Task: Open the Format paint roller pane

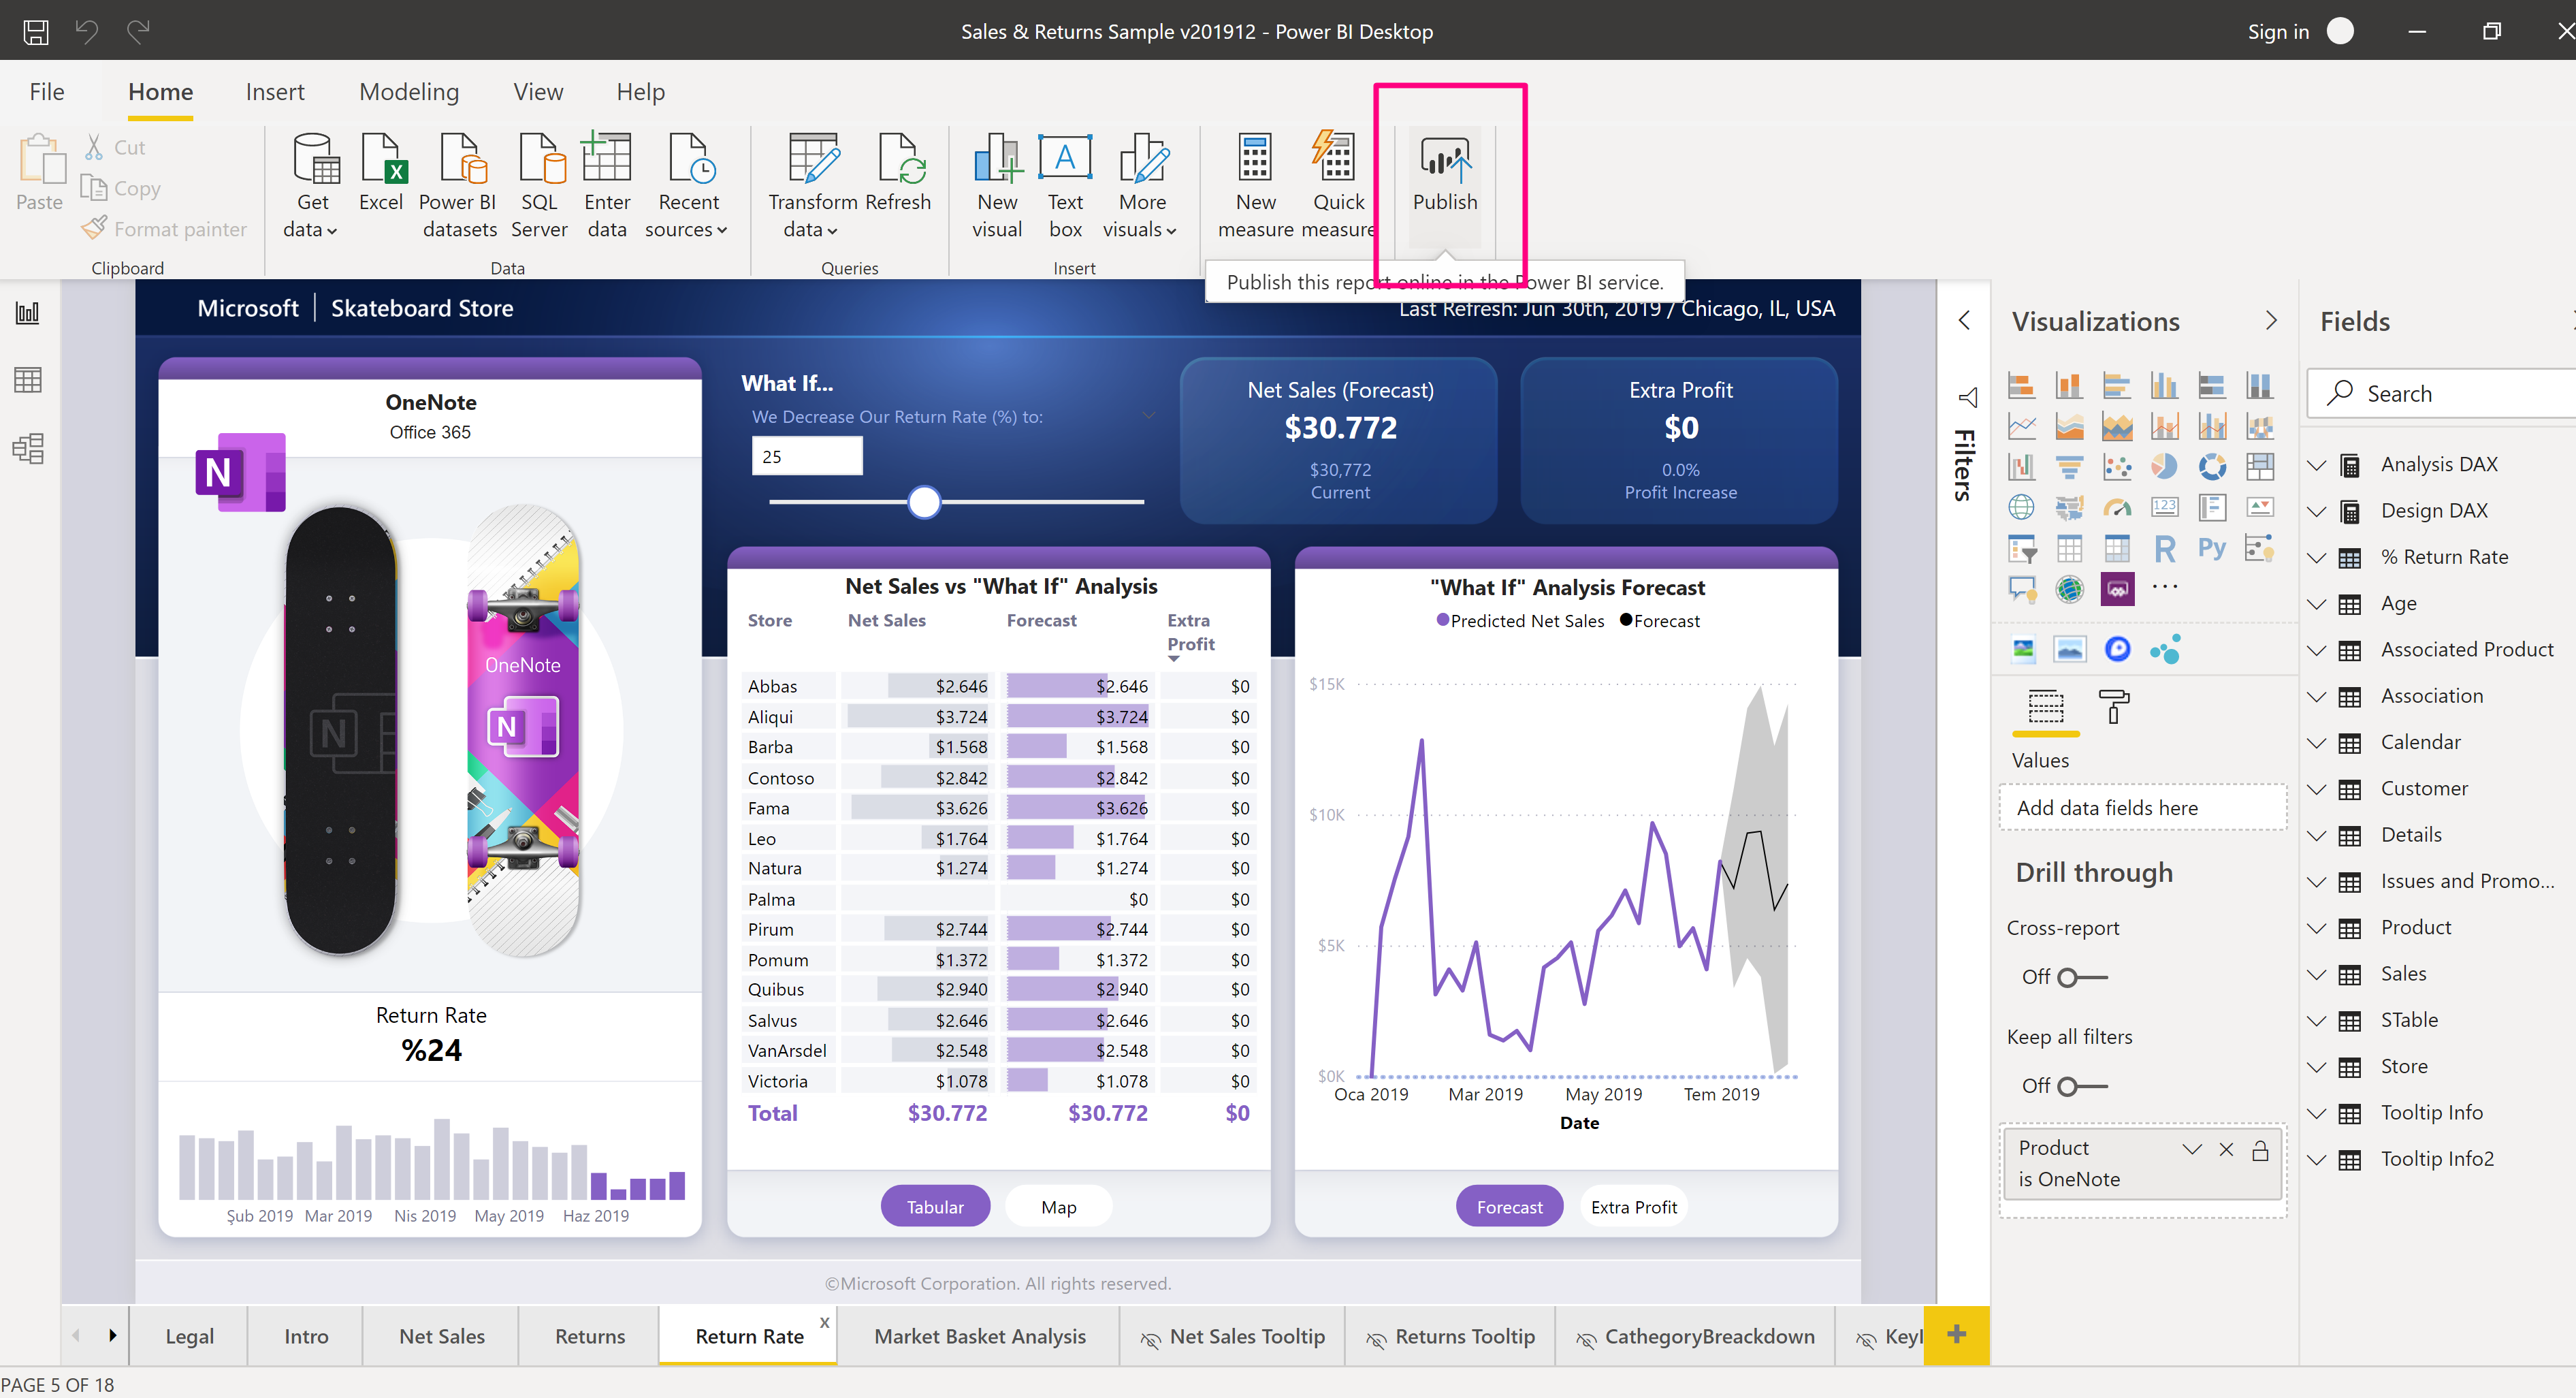Action: (2114, 706)
